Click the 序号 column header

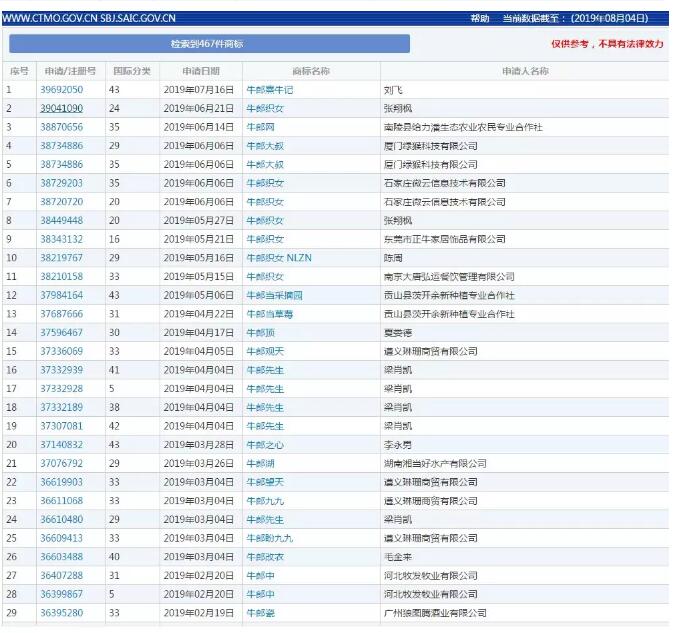[x=19, y=71]
